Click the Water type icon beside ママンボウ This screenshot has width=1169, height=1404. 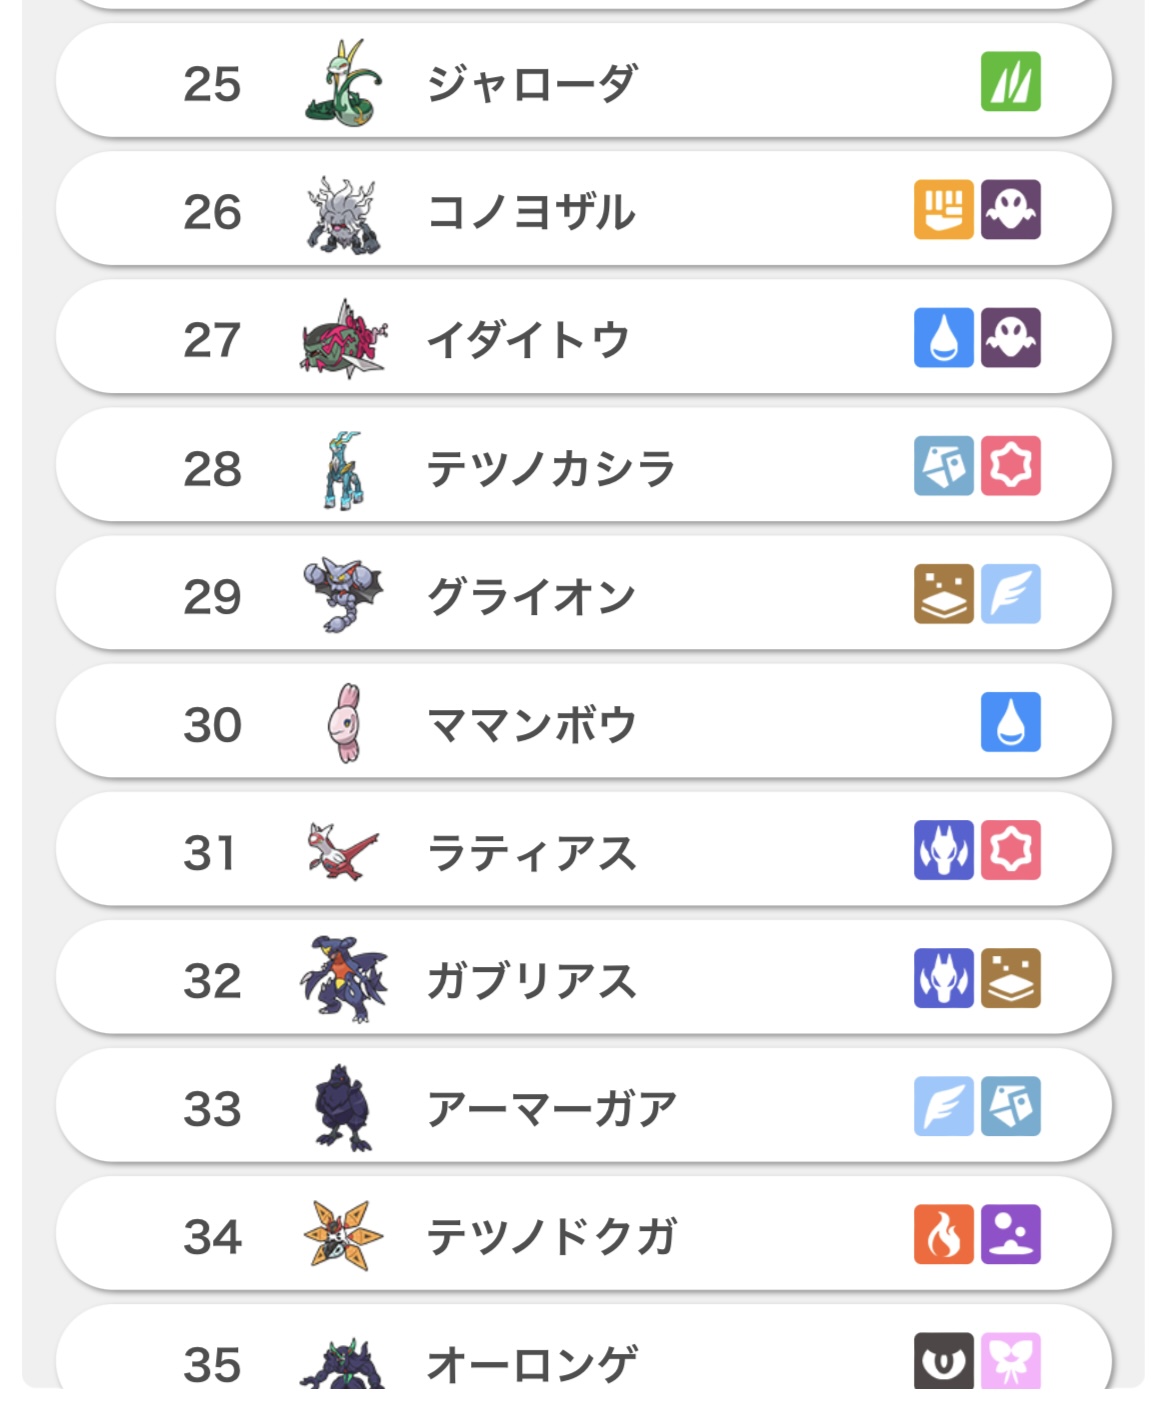tap(1010, 722)
